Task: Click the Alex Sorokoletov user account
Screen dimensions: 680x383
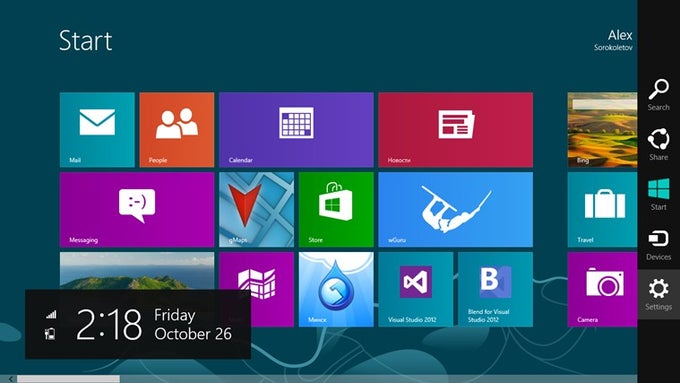Action: pos(613,40)
